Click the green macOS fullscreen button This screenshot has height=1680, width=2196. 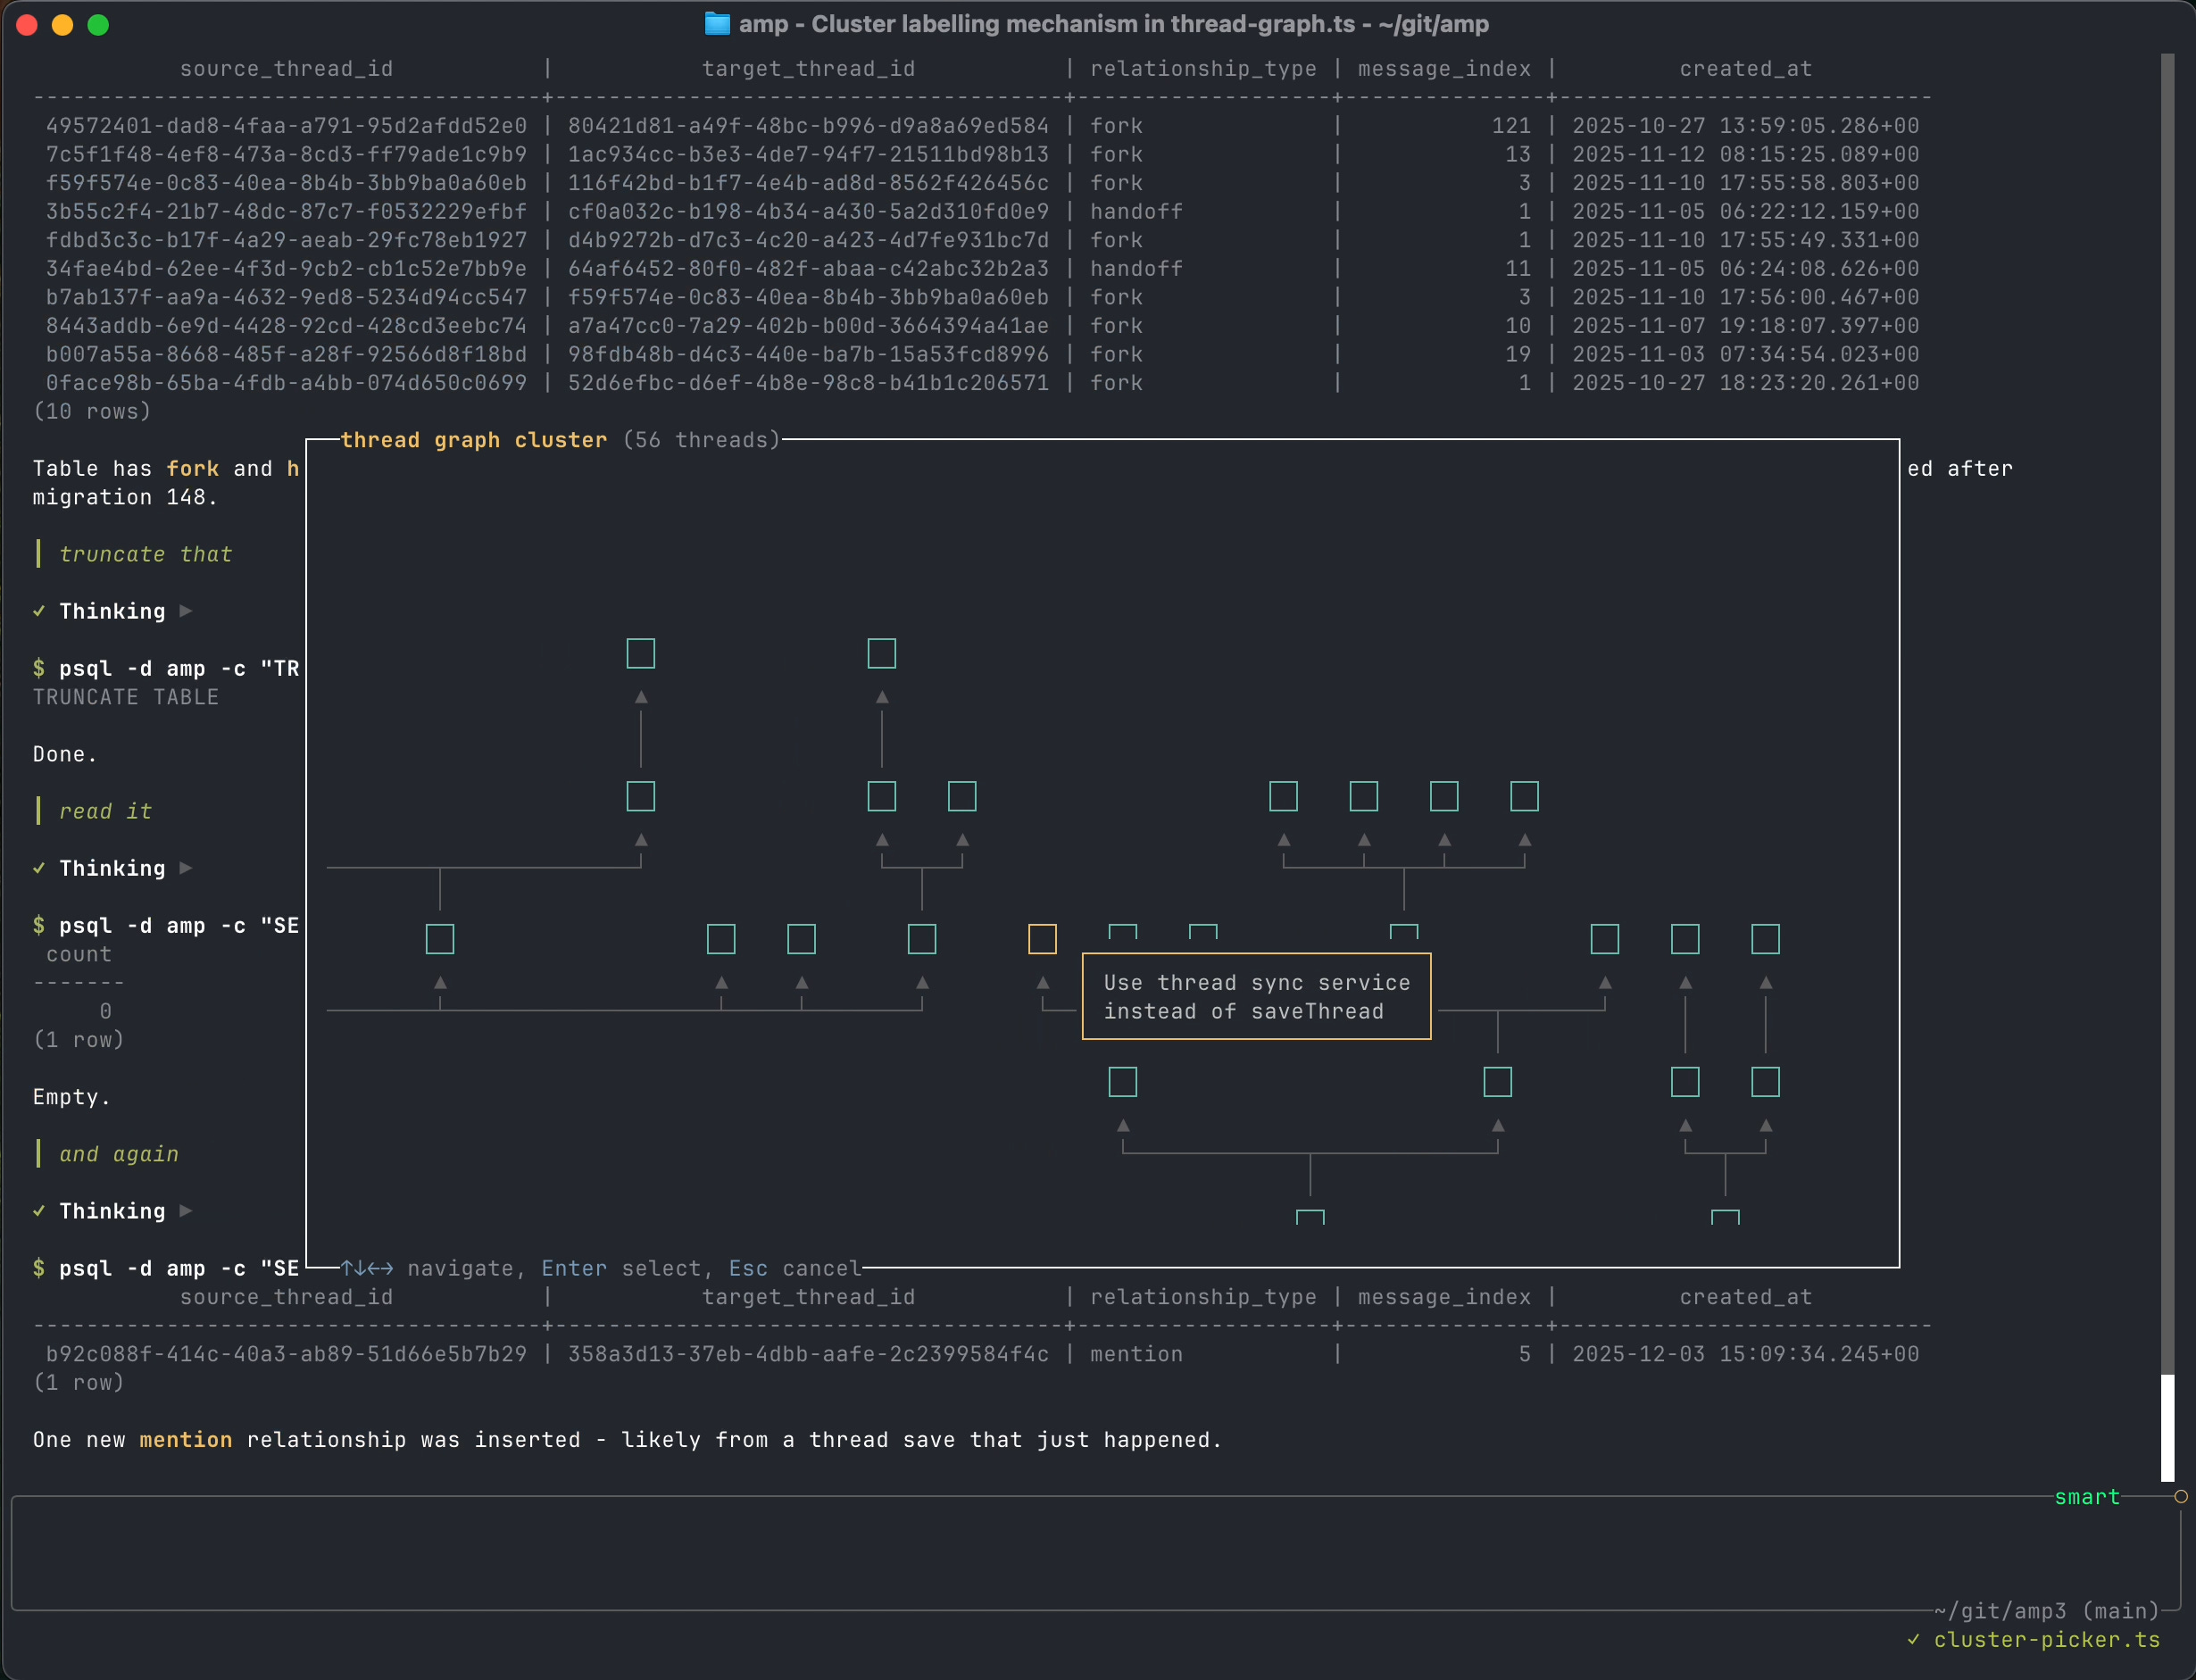pos(98,25)
